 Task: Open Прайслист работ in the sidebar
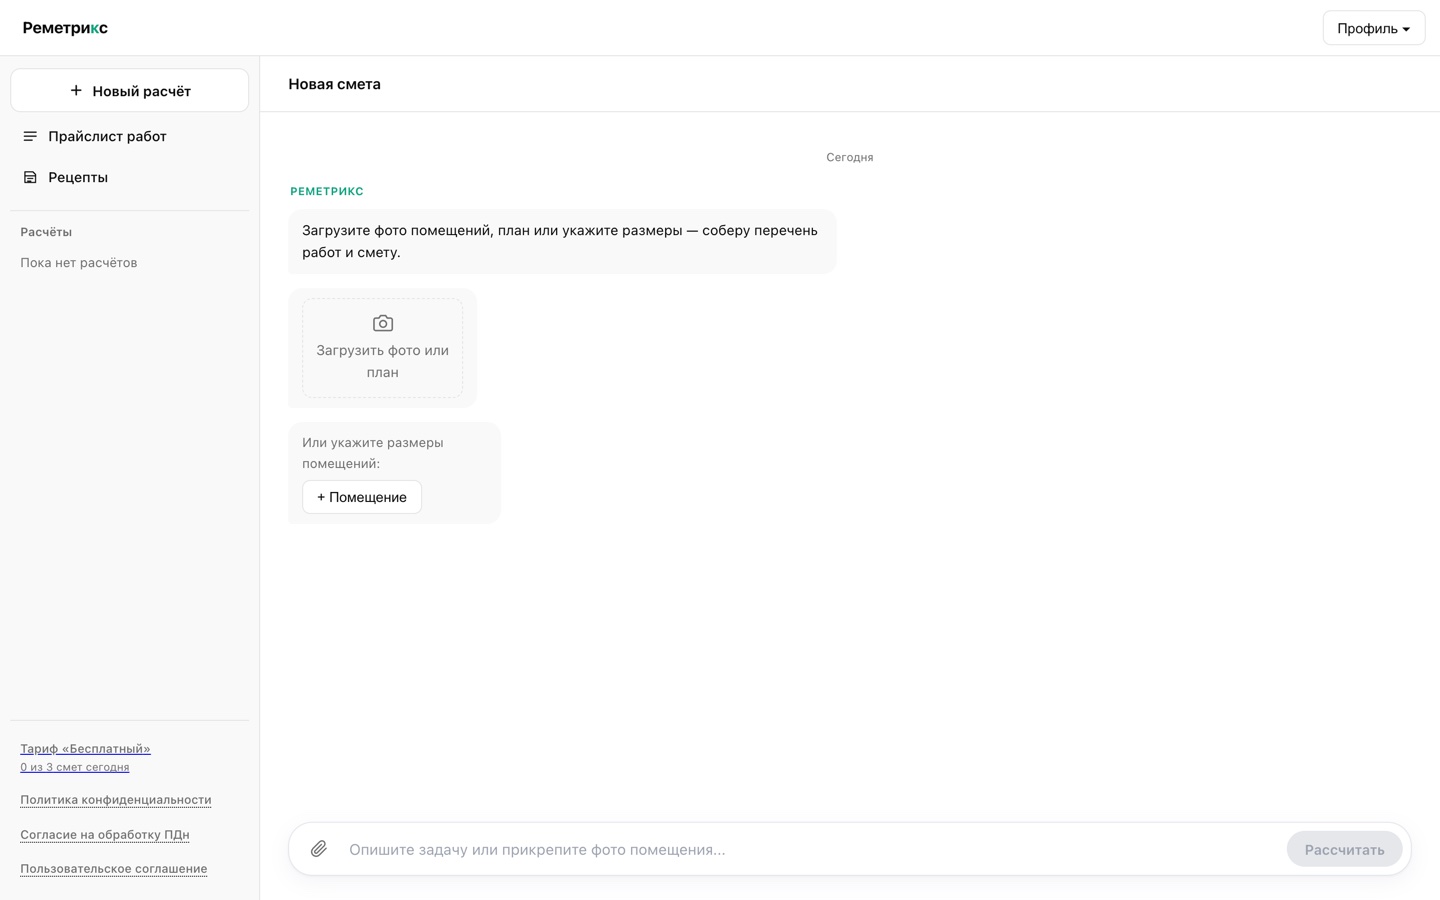(129, 136)
